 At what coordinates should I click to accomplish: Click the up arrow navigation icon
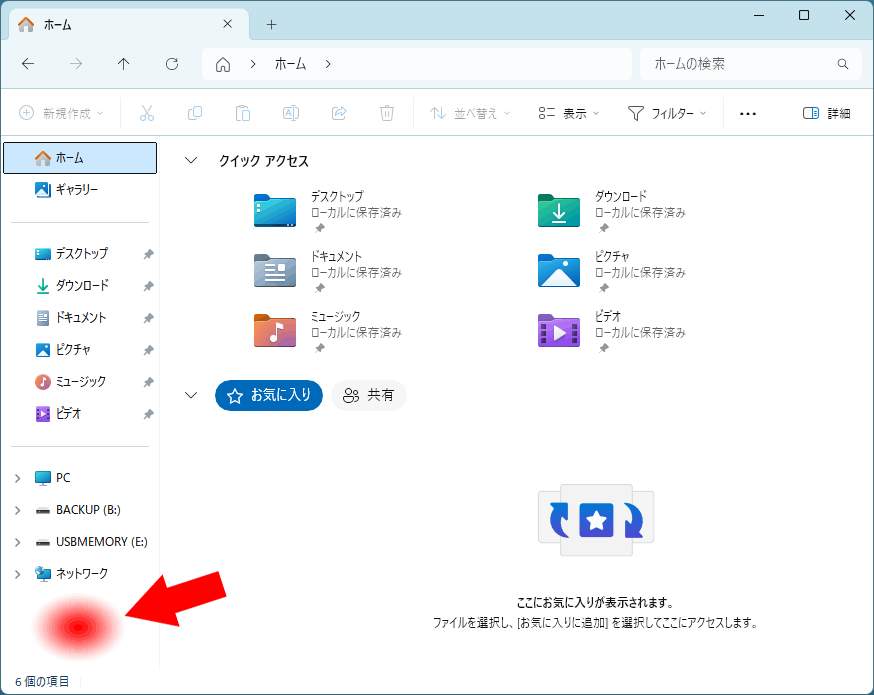(124, 64)
